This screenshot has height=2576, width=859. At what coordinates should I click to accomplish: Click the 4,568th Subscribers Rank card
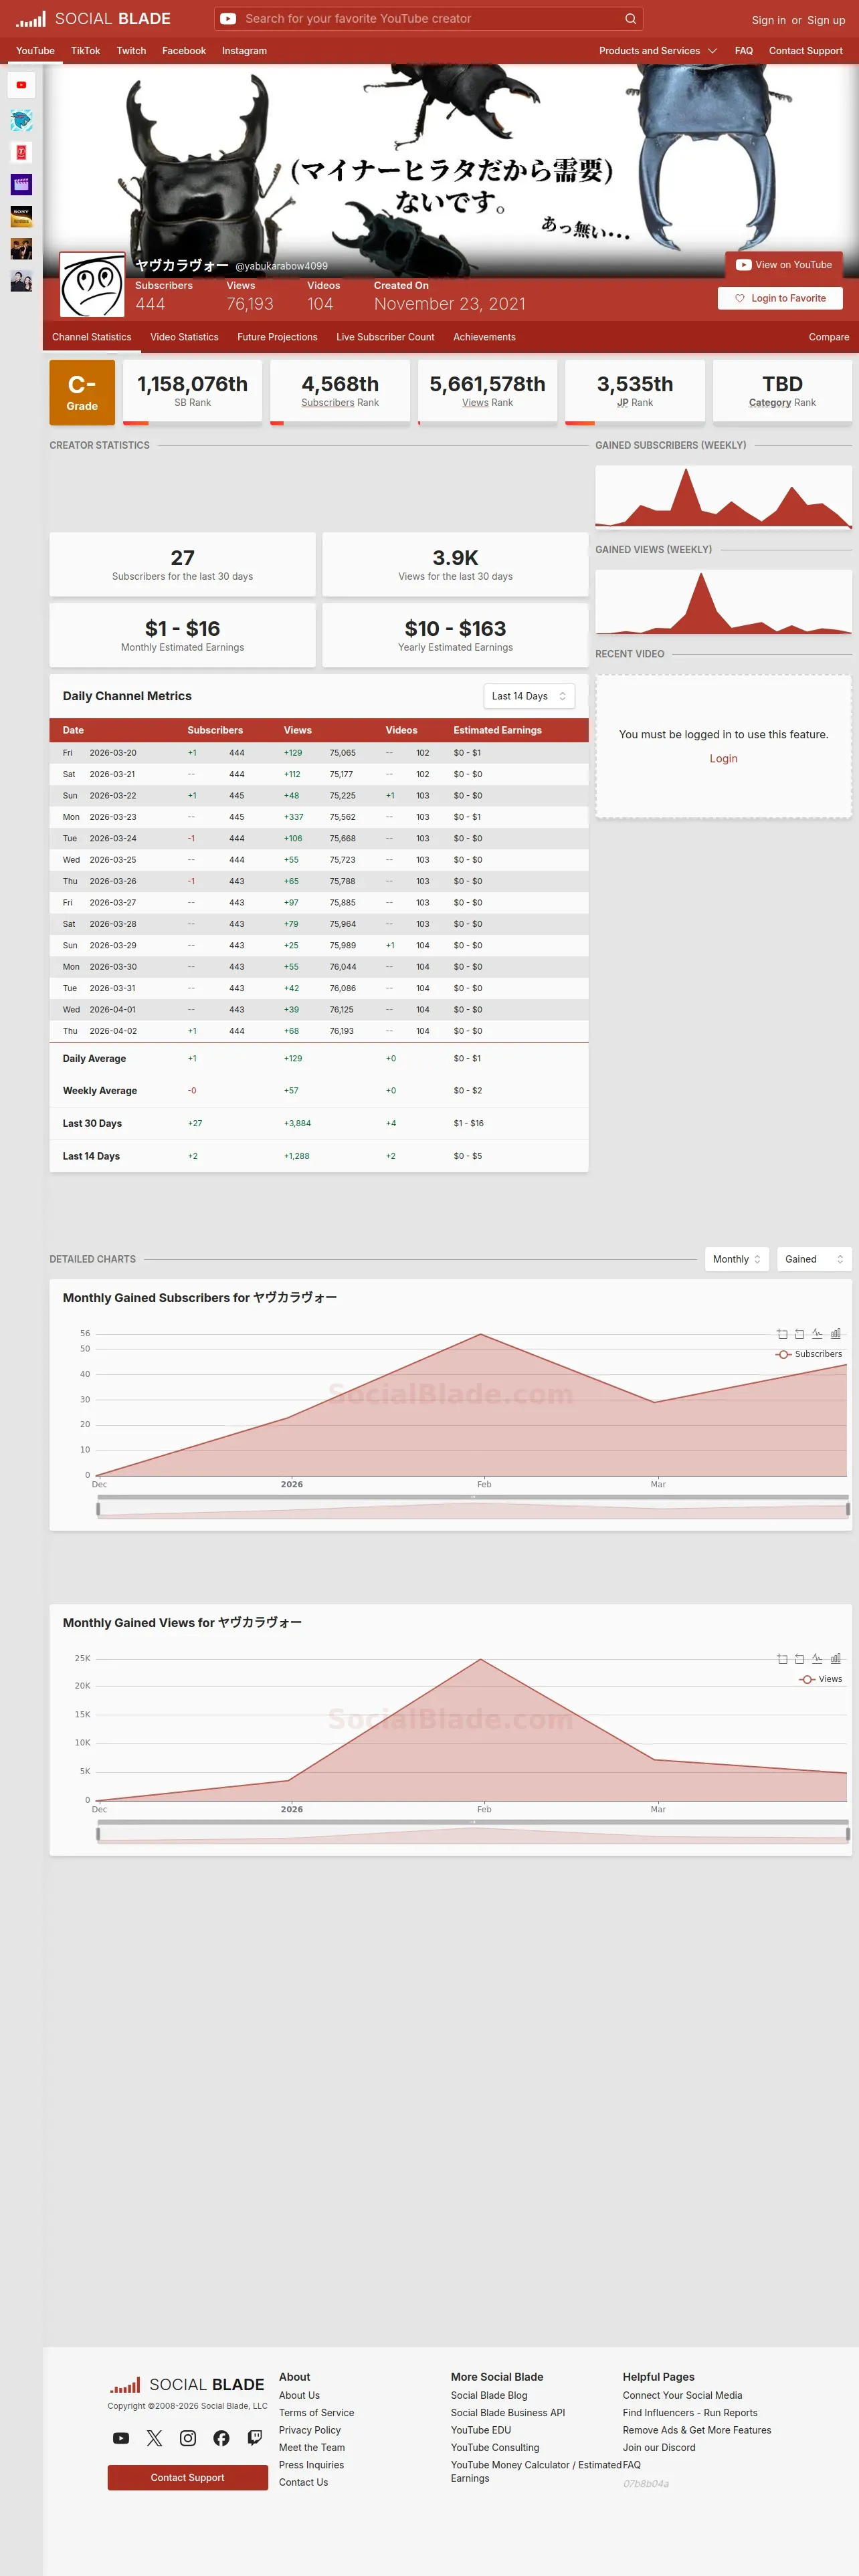340,392
